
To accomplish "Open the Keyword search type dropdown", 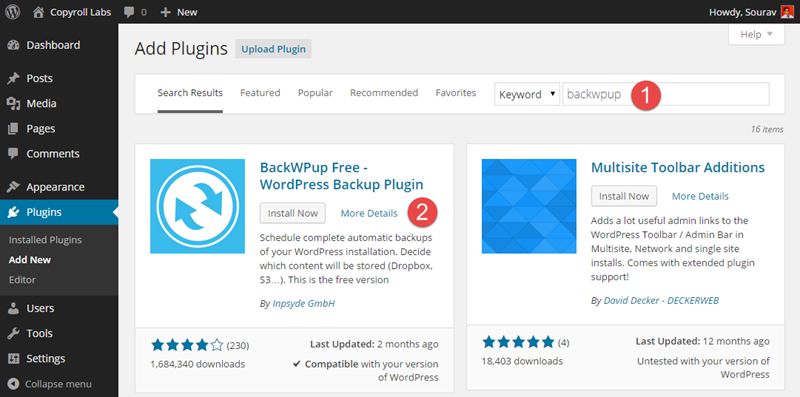I will click(527, 94).
